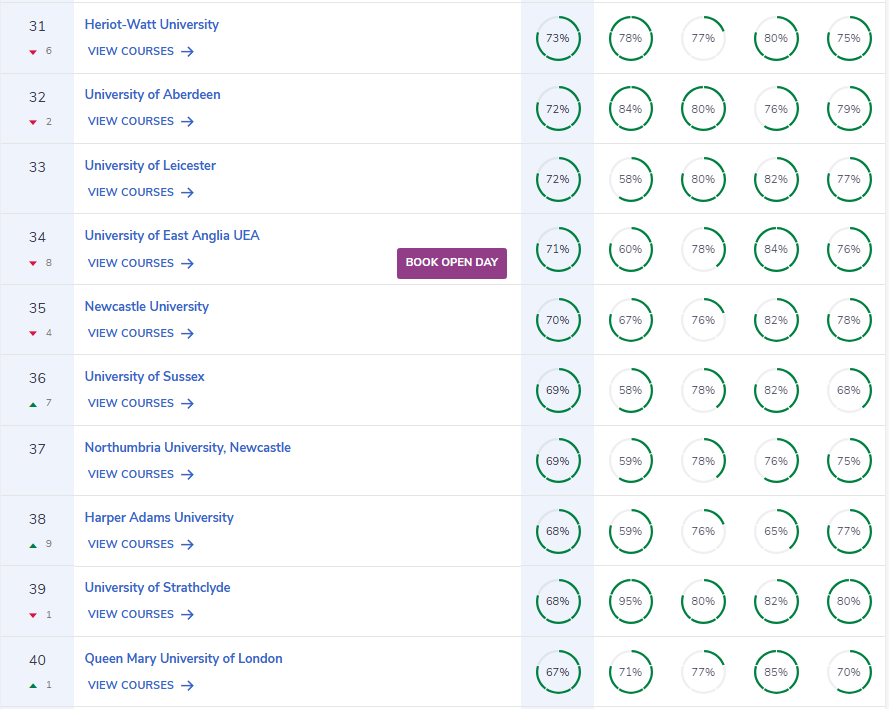The width and height of the screenshot is (889, 709).
Task: Click Harper Adams' 77% score circle
Action: click(x=849, y=531)
